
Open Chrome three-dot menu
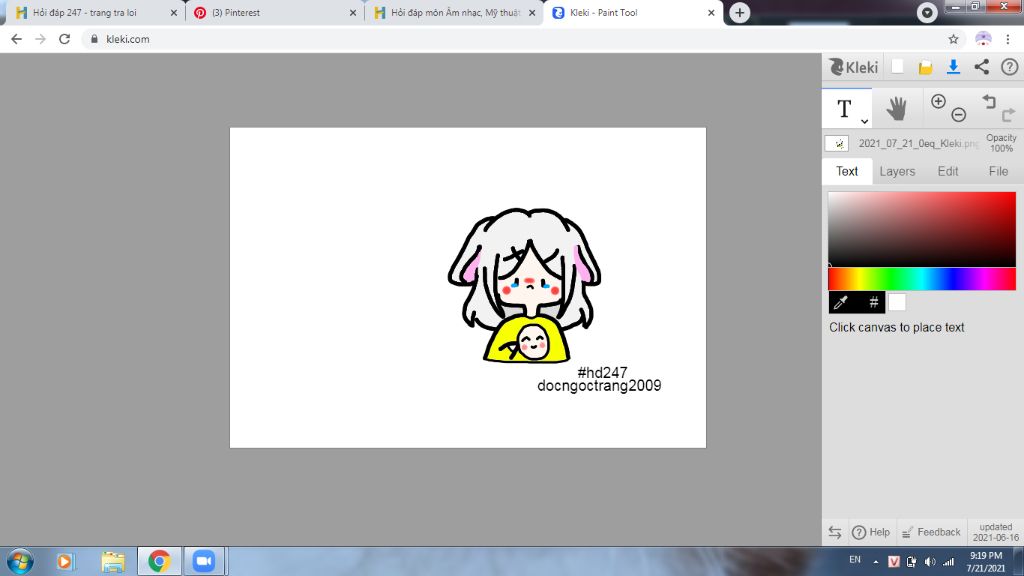coord(1008,39)
